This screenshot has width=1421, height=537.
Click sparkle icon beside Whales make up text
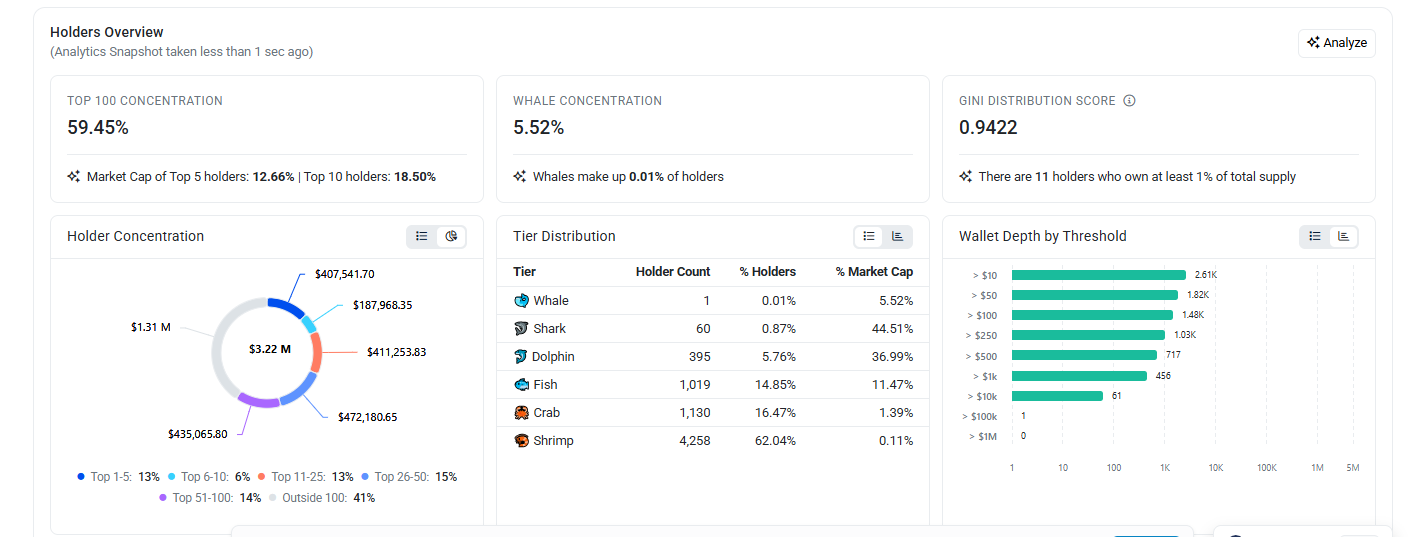520,177
